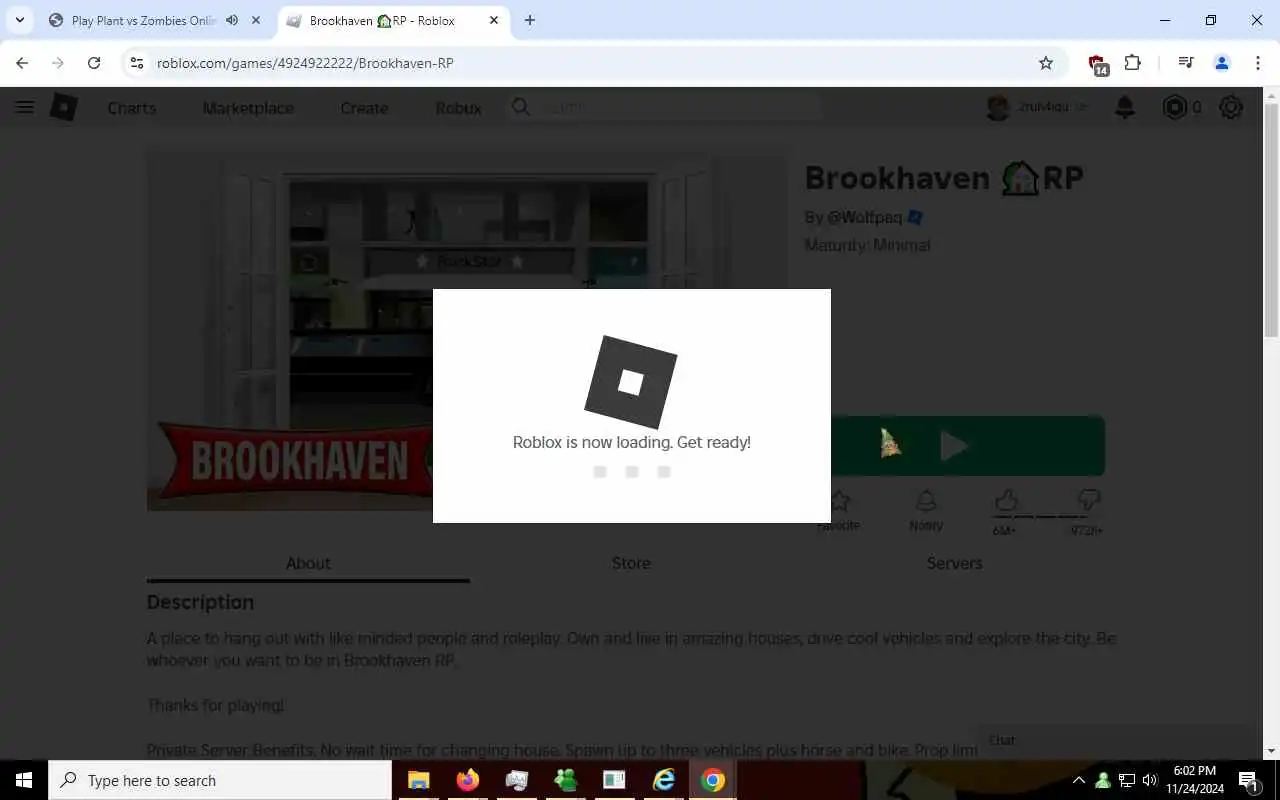The image size is (1280, 800).
Task: Open the Chrome profile avatar
Action: point(1221,63)
